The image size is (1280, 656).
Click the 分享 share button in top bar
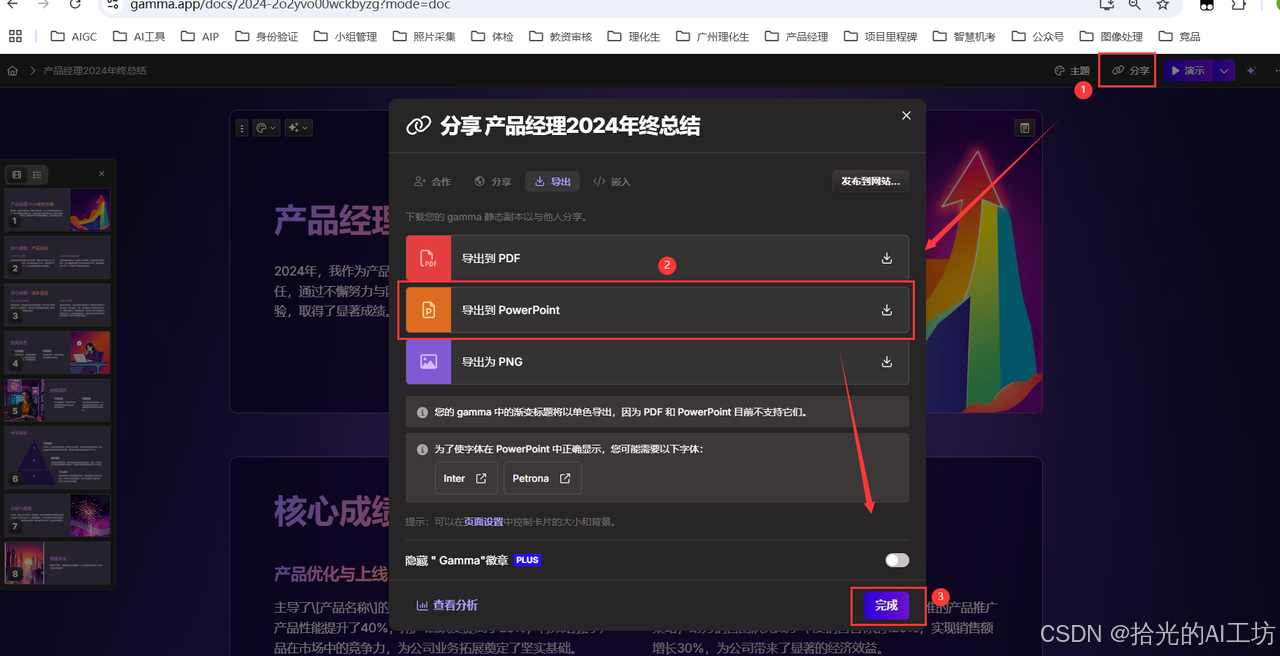1132,71
